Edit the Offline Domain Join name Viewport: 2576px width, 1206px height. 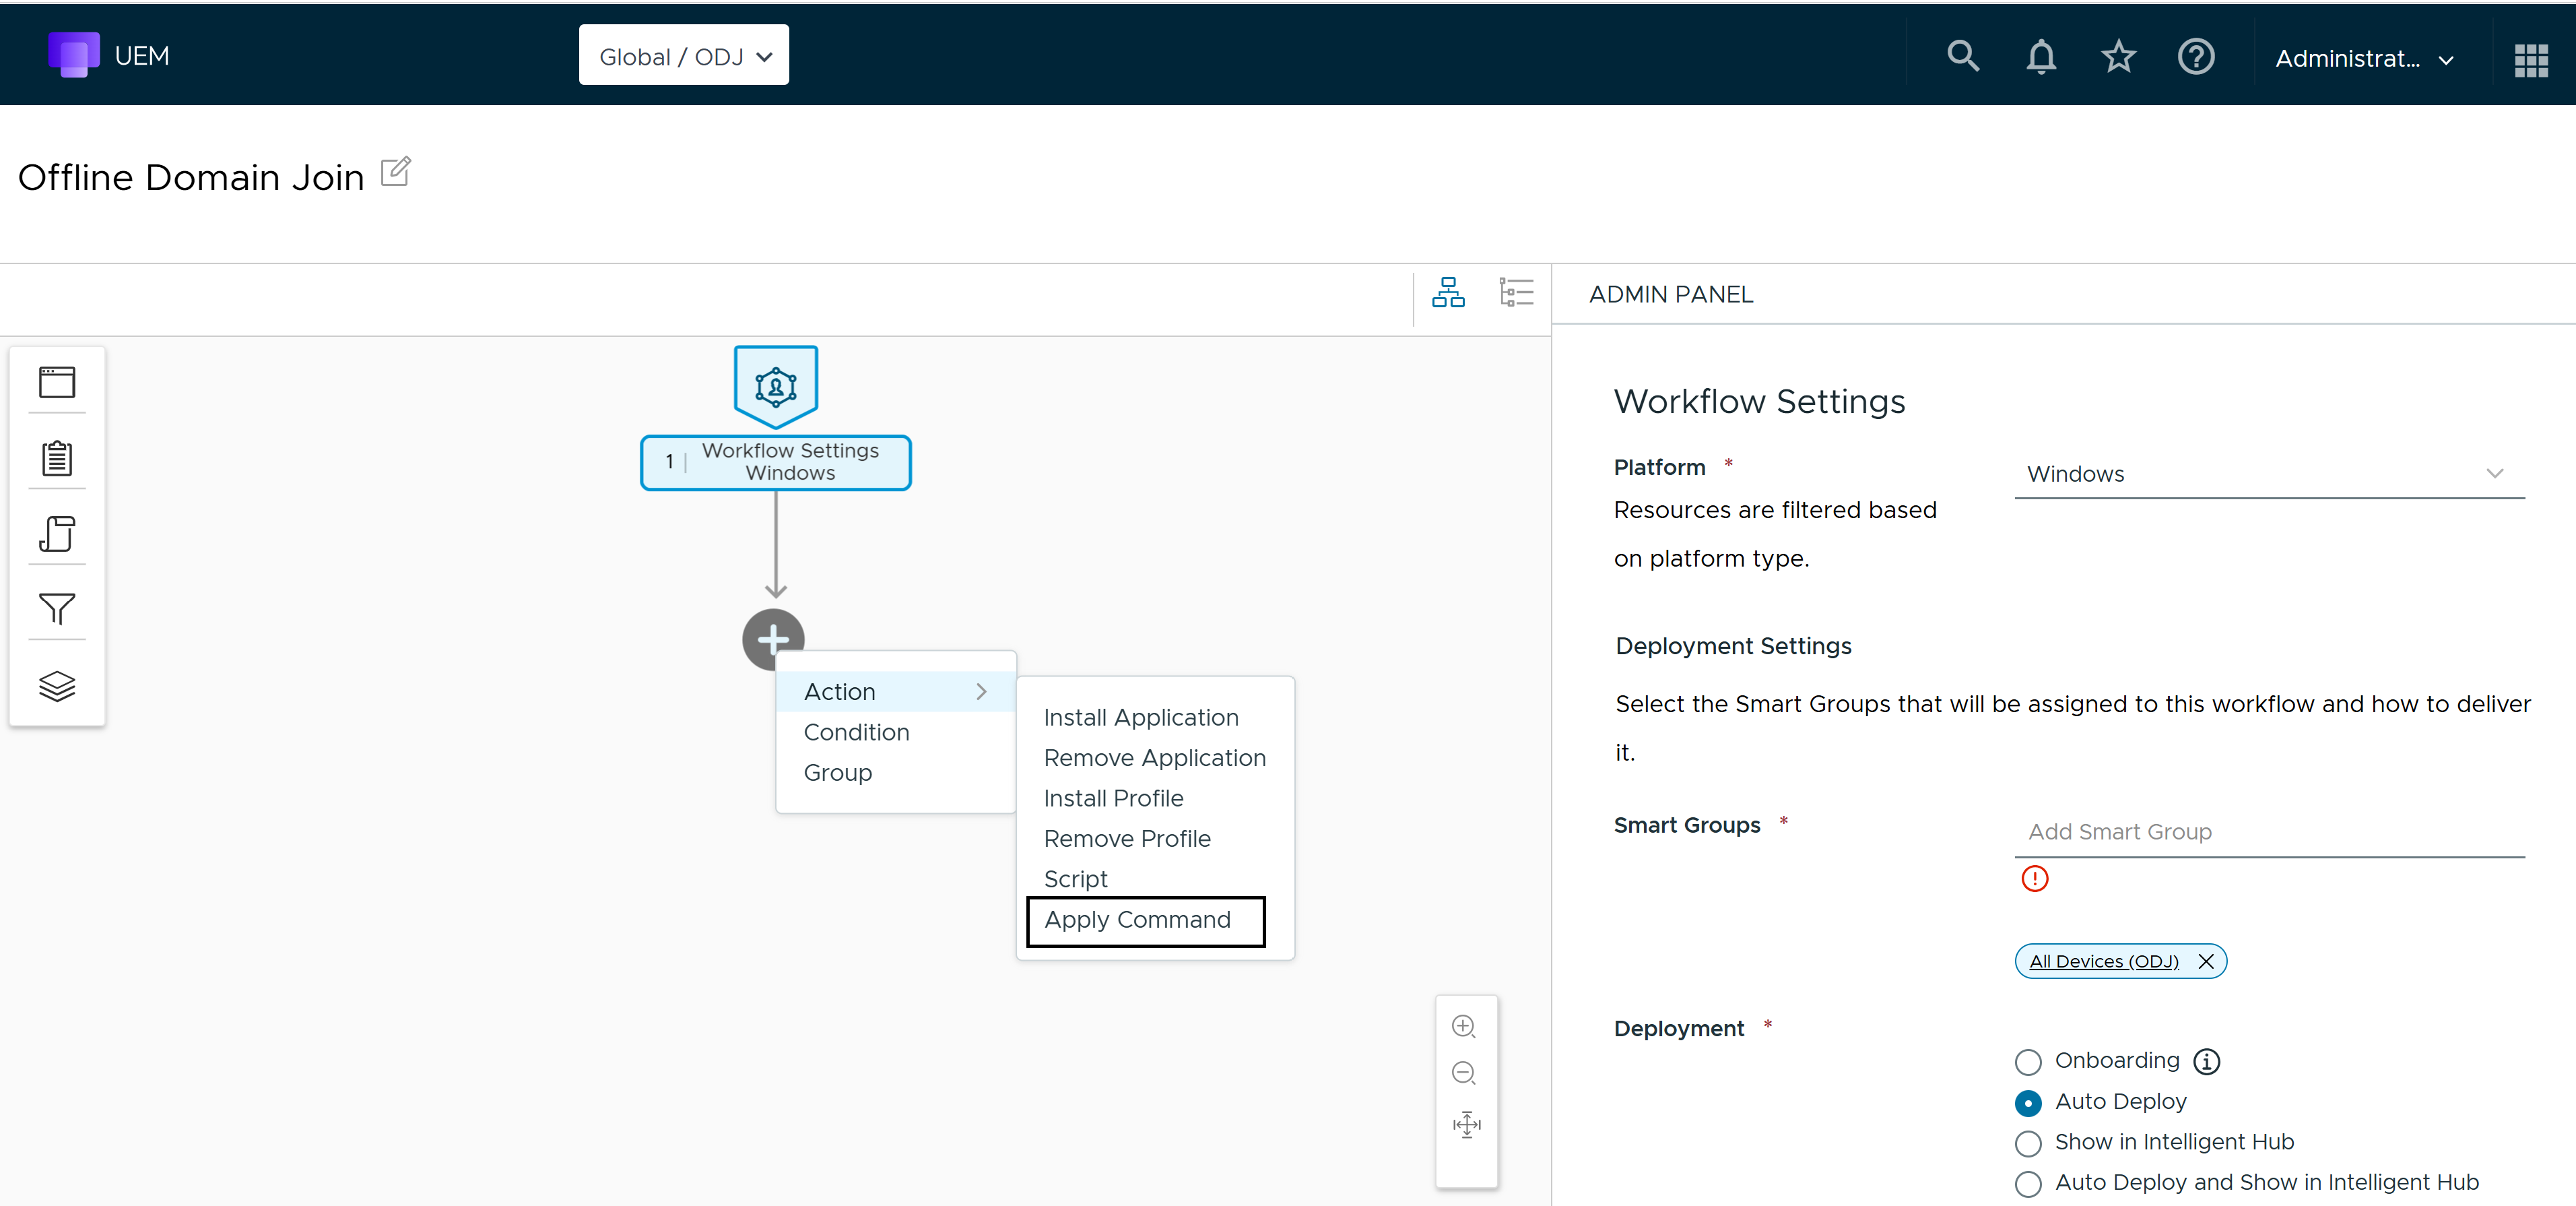point(396,172)
